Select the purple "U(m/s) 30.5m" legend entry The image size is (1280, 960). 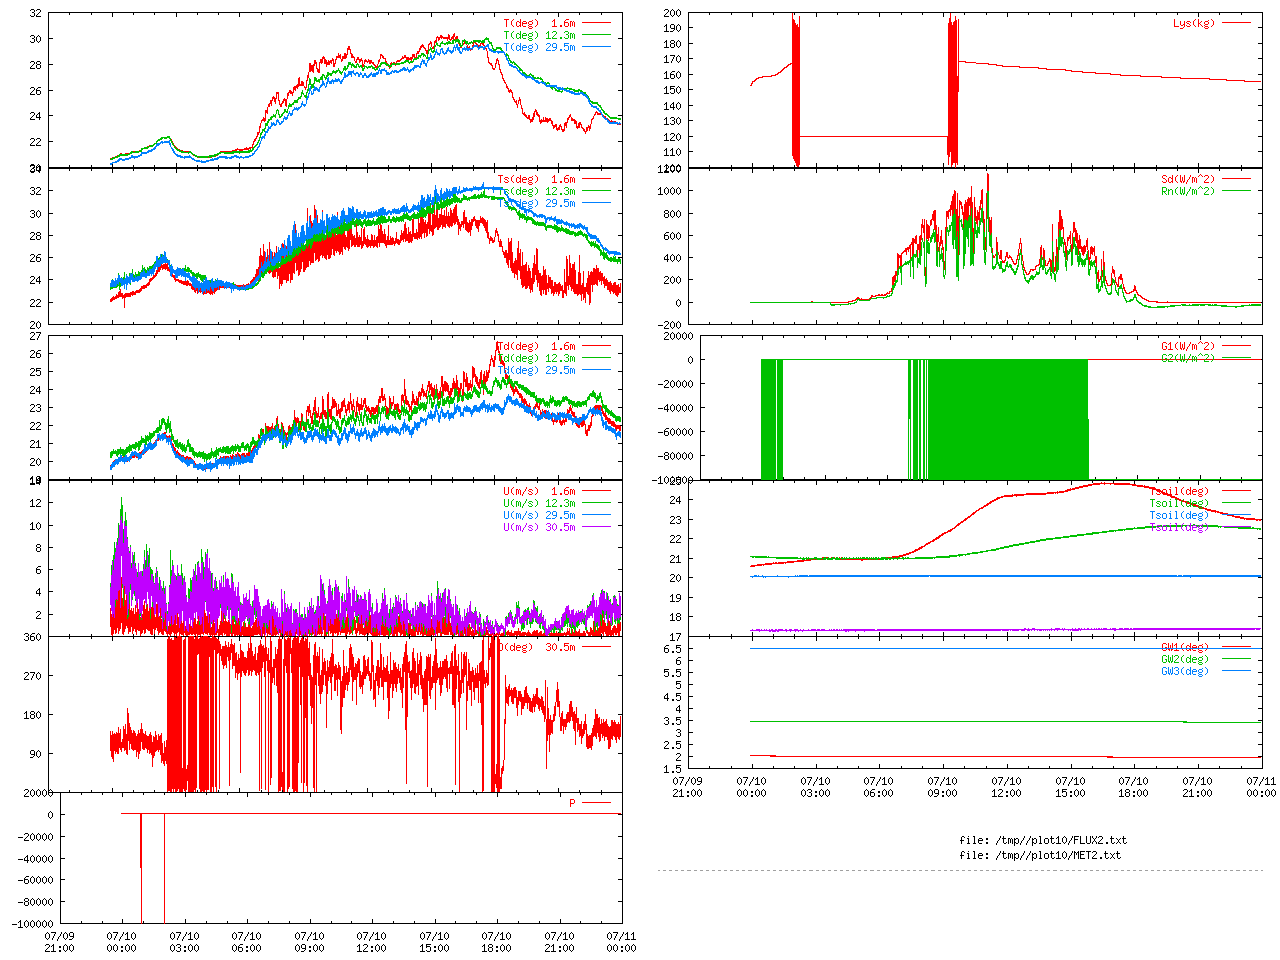tap(539, 527)
